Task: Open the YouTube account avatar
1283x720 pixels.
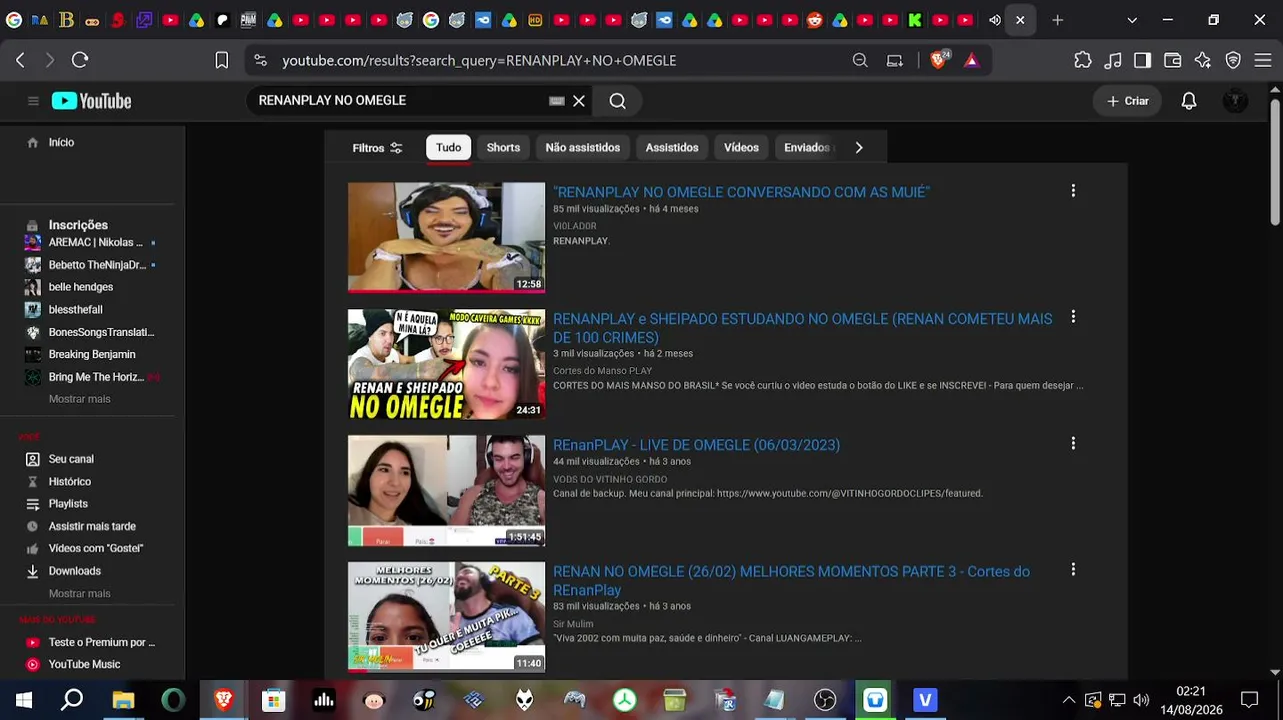Action: 1236,101
